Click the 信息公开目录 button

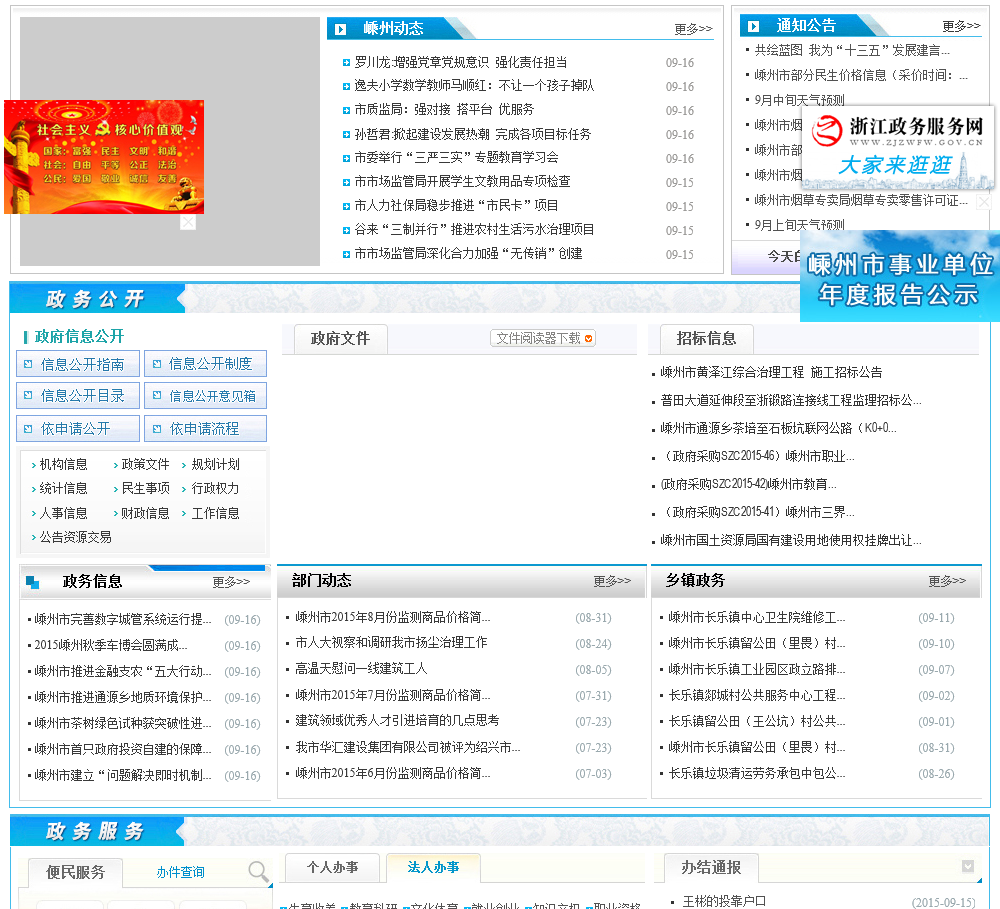78,395
